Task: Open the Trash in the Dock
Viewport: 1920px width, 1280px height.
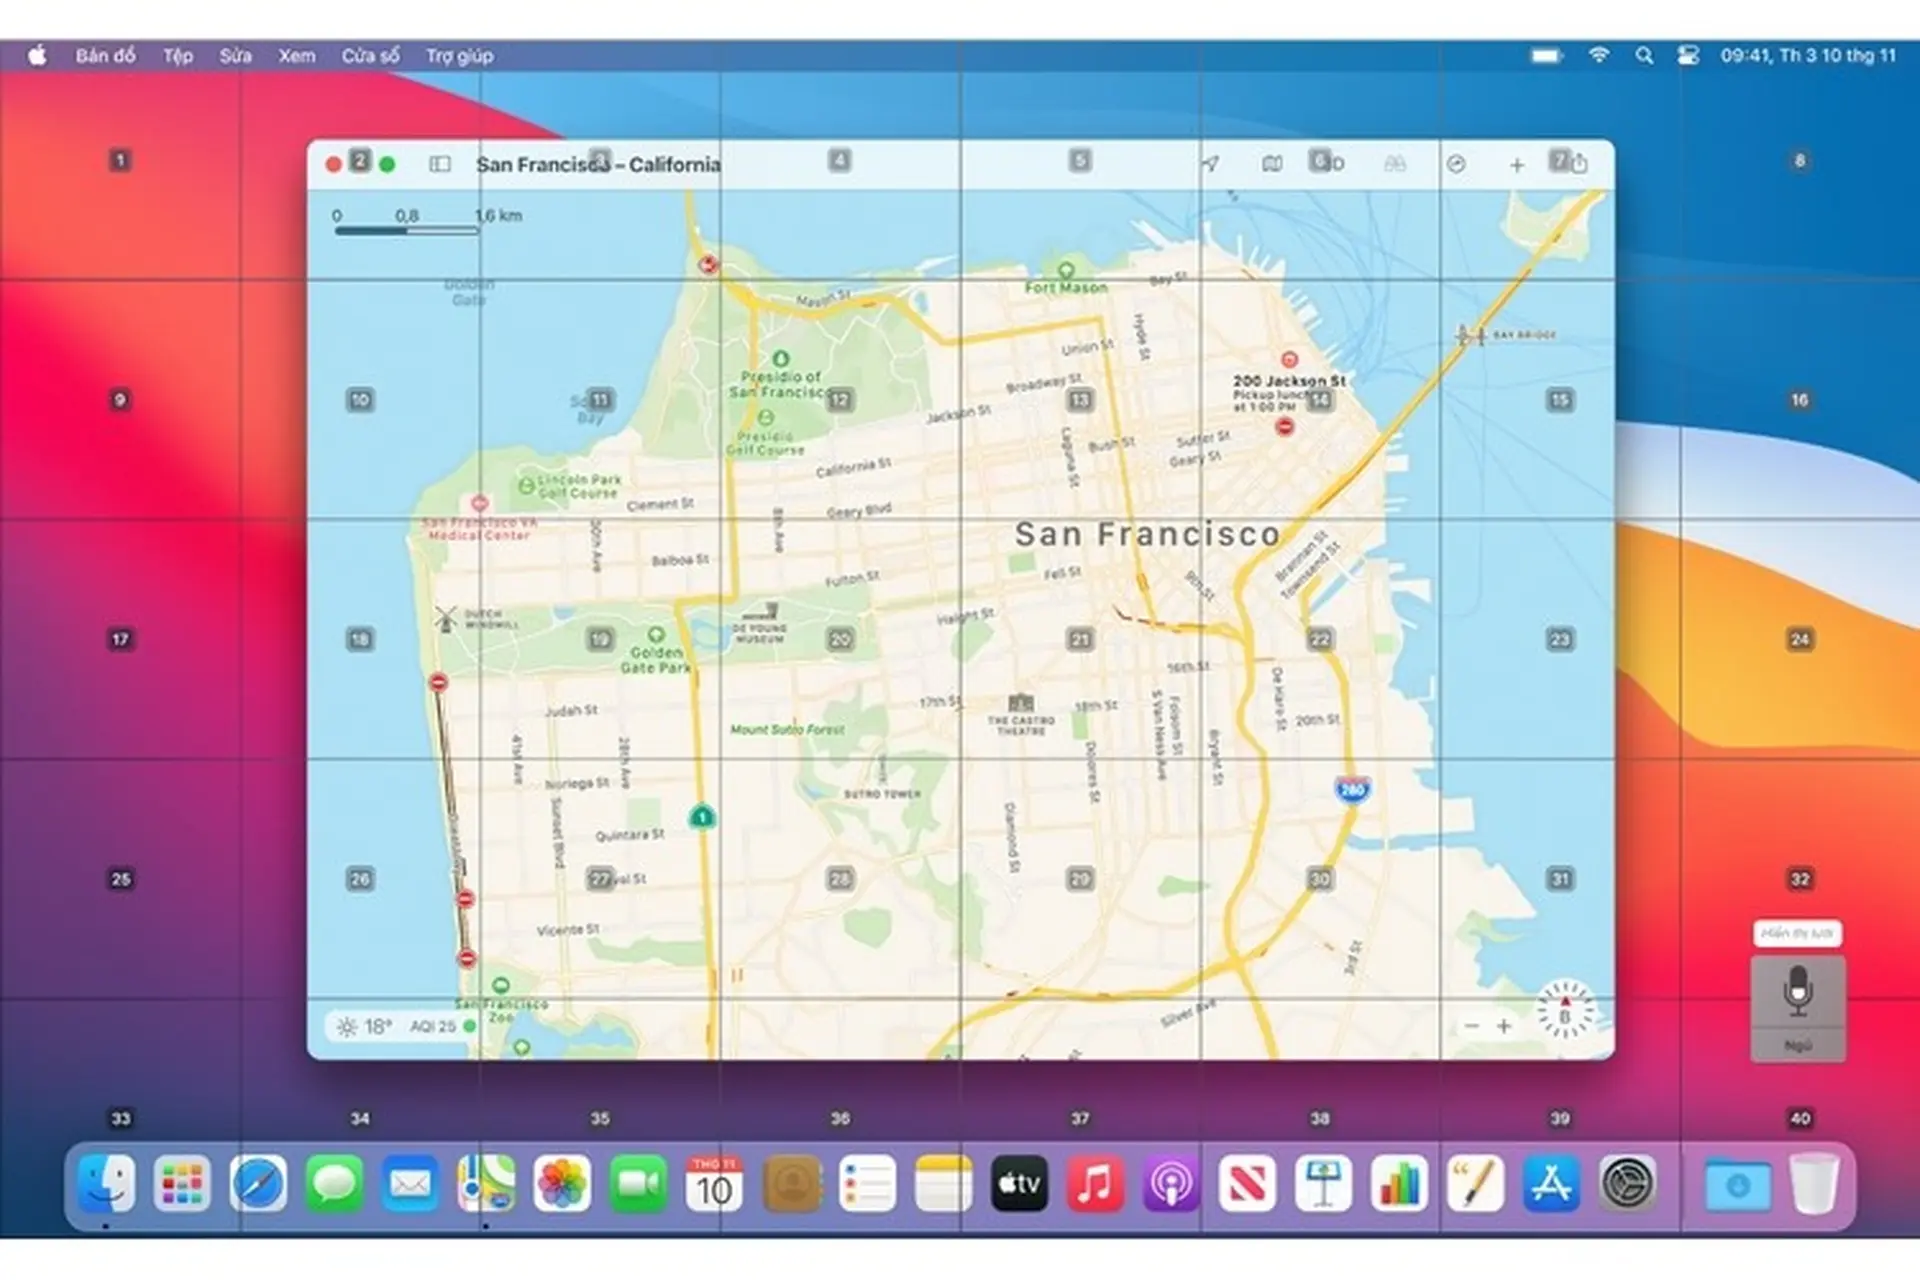Action: [x=1814, y=1184]
